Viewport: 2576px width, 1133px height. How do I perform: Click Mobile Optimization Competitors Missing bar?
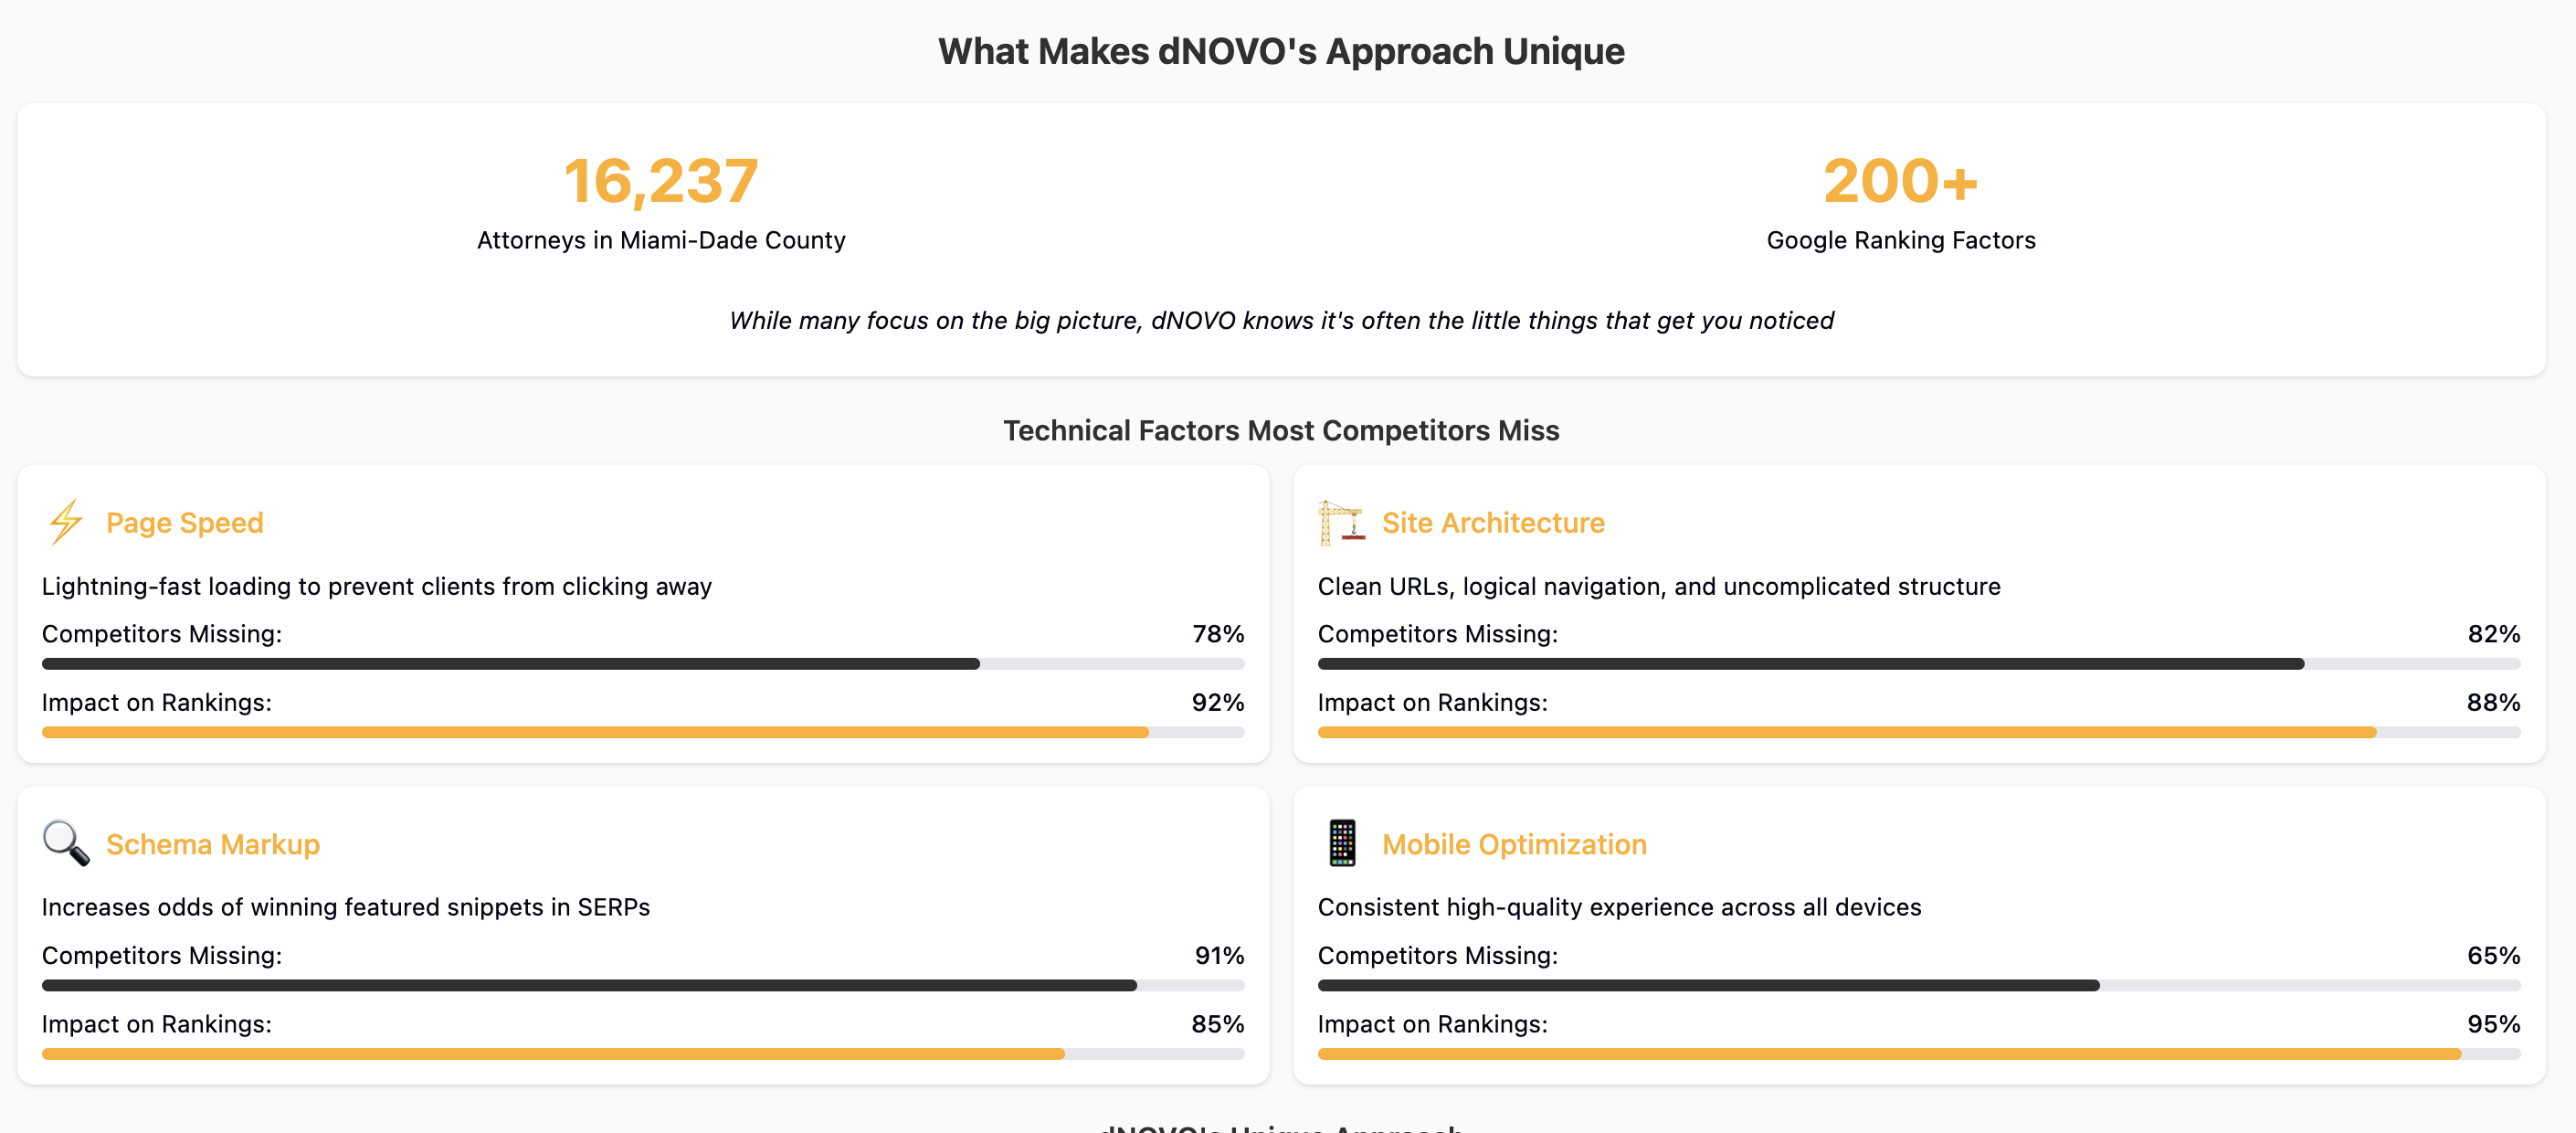click(1918, 986)
